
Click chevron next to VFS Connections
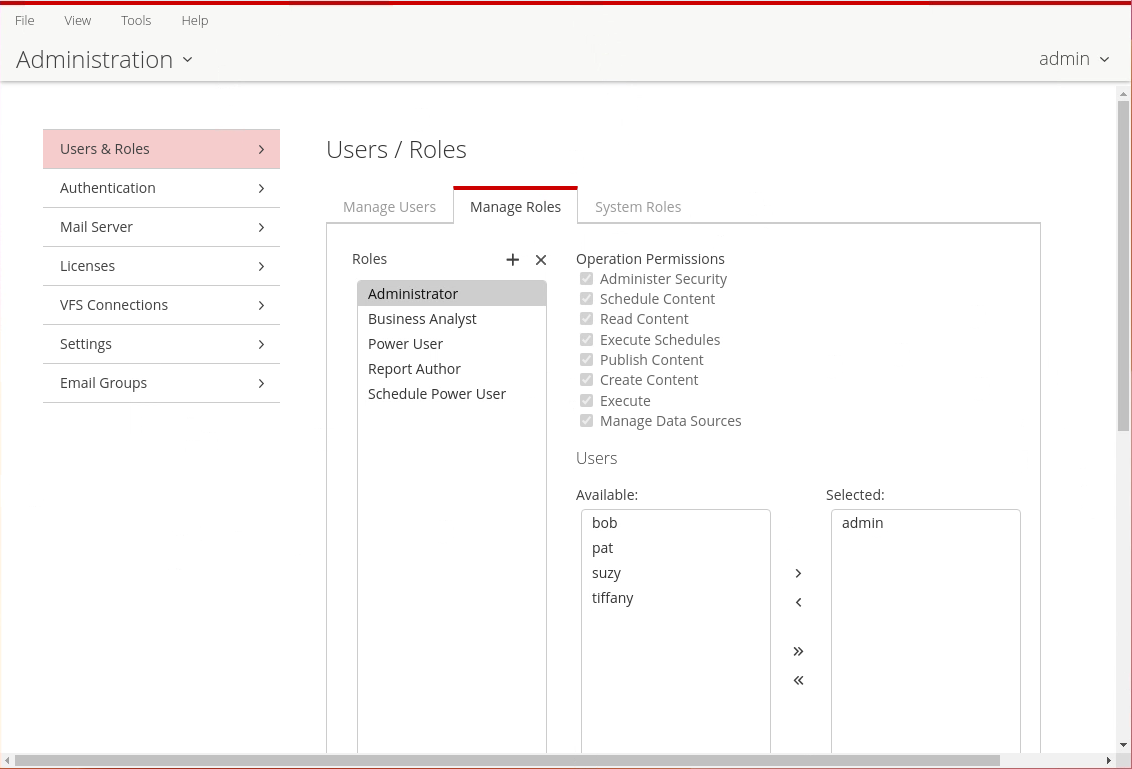point(261,305)
